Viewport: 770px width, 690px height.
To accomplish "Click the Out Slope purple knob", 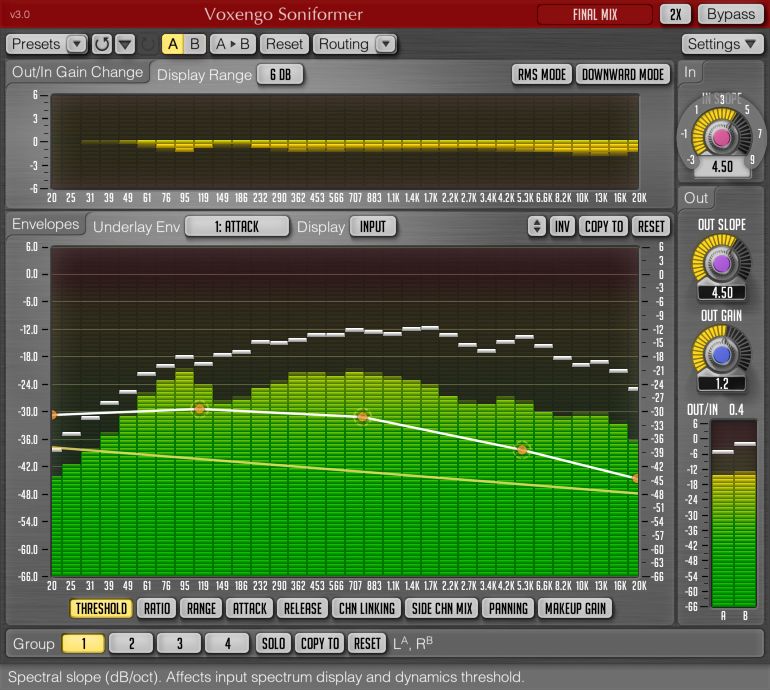I will pos(720,262).
